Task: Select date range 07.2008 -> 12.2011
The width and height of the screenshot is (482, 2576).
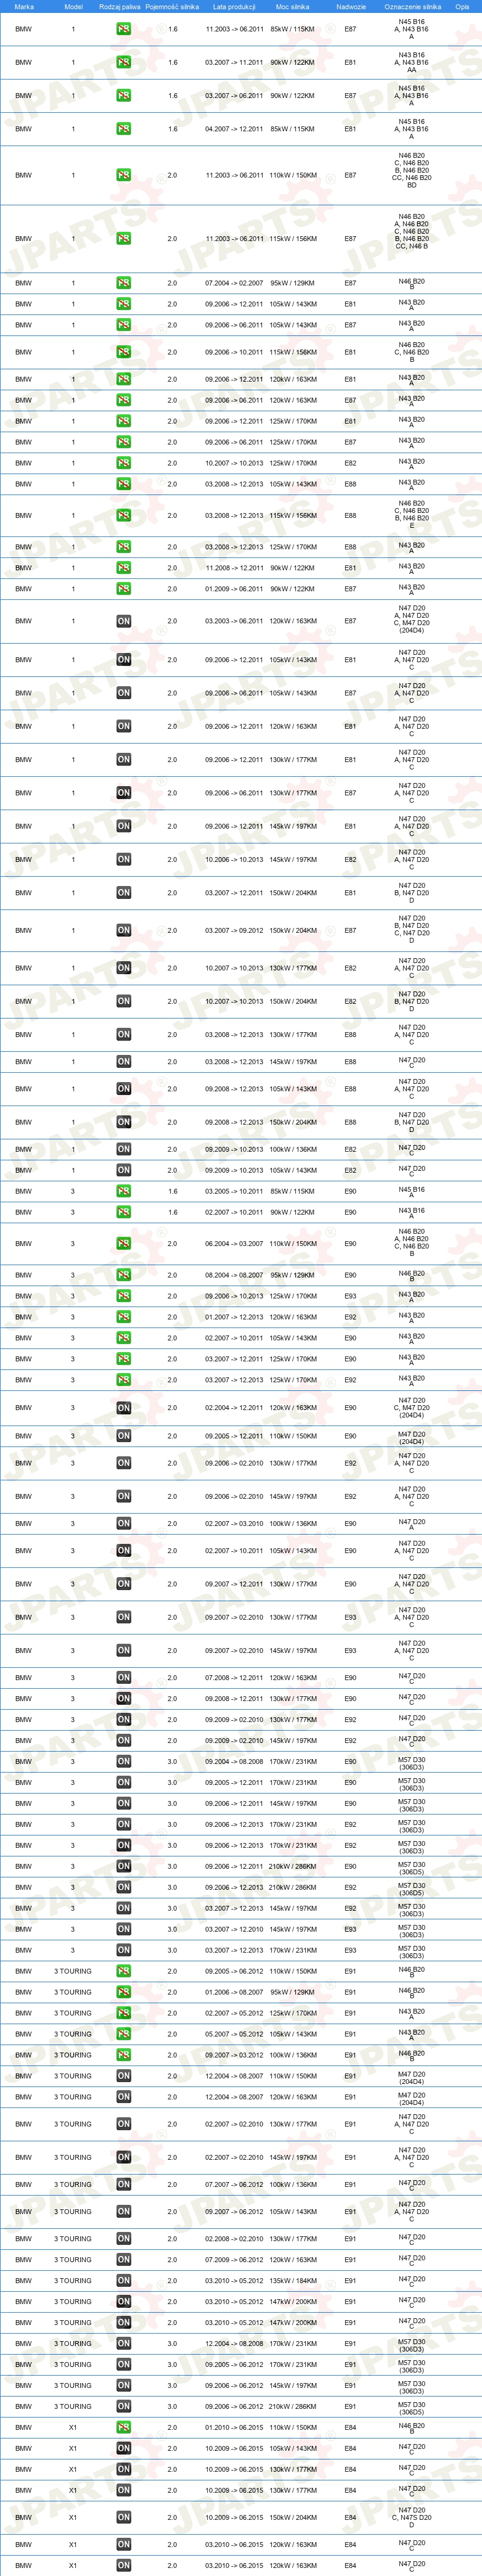Action: (x=234, y=1678)
